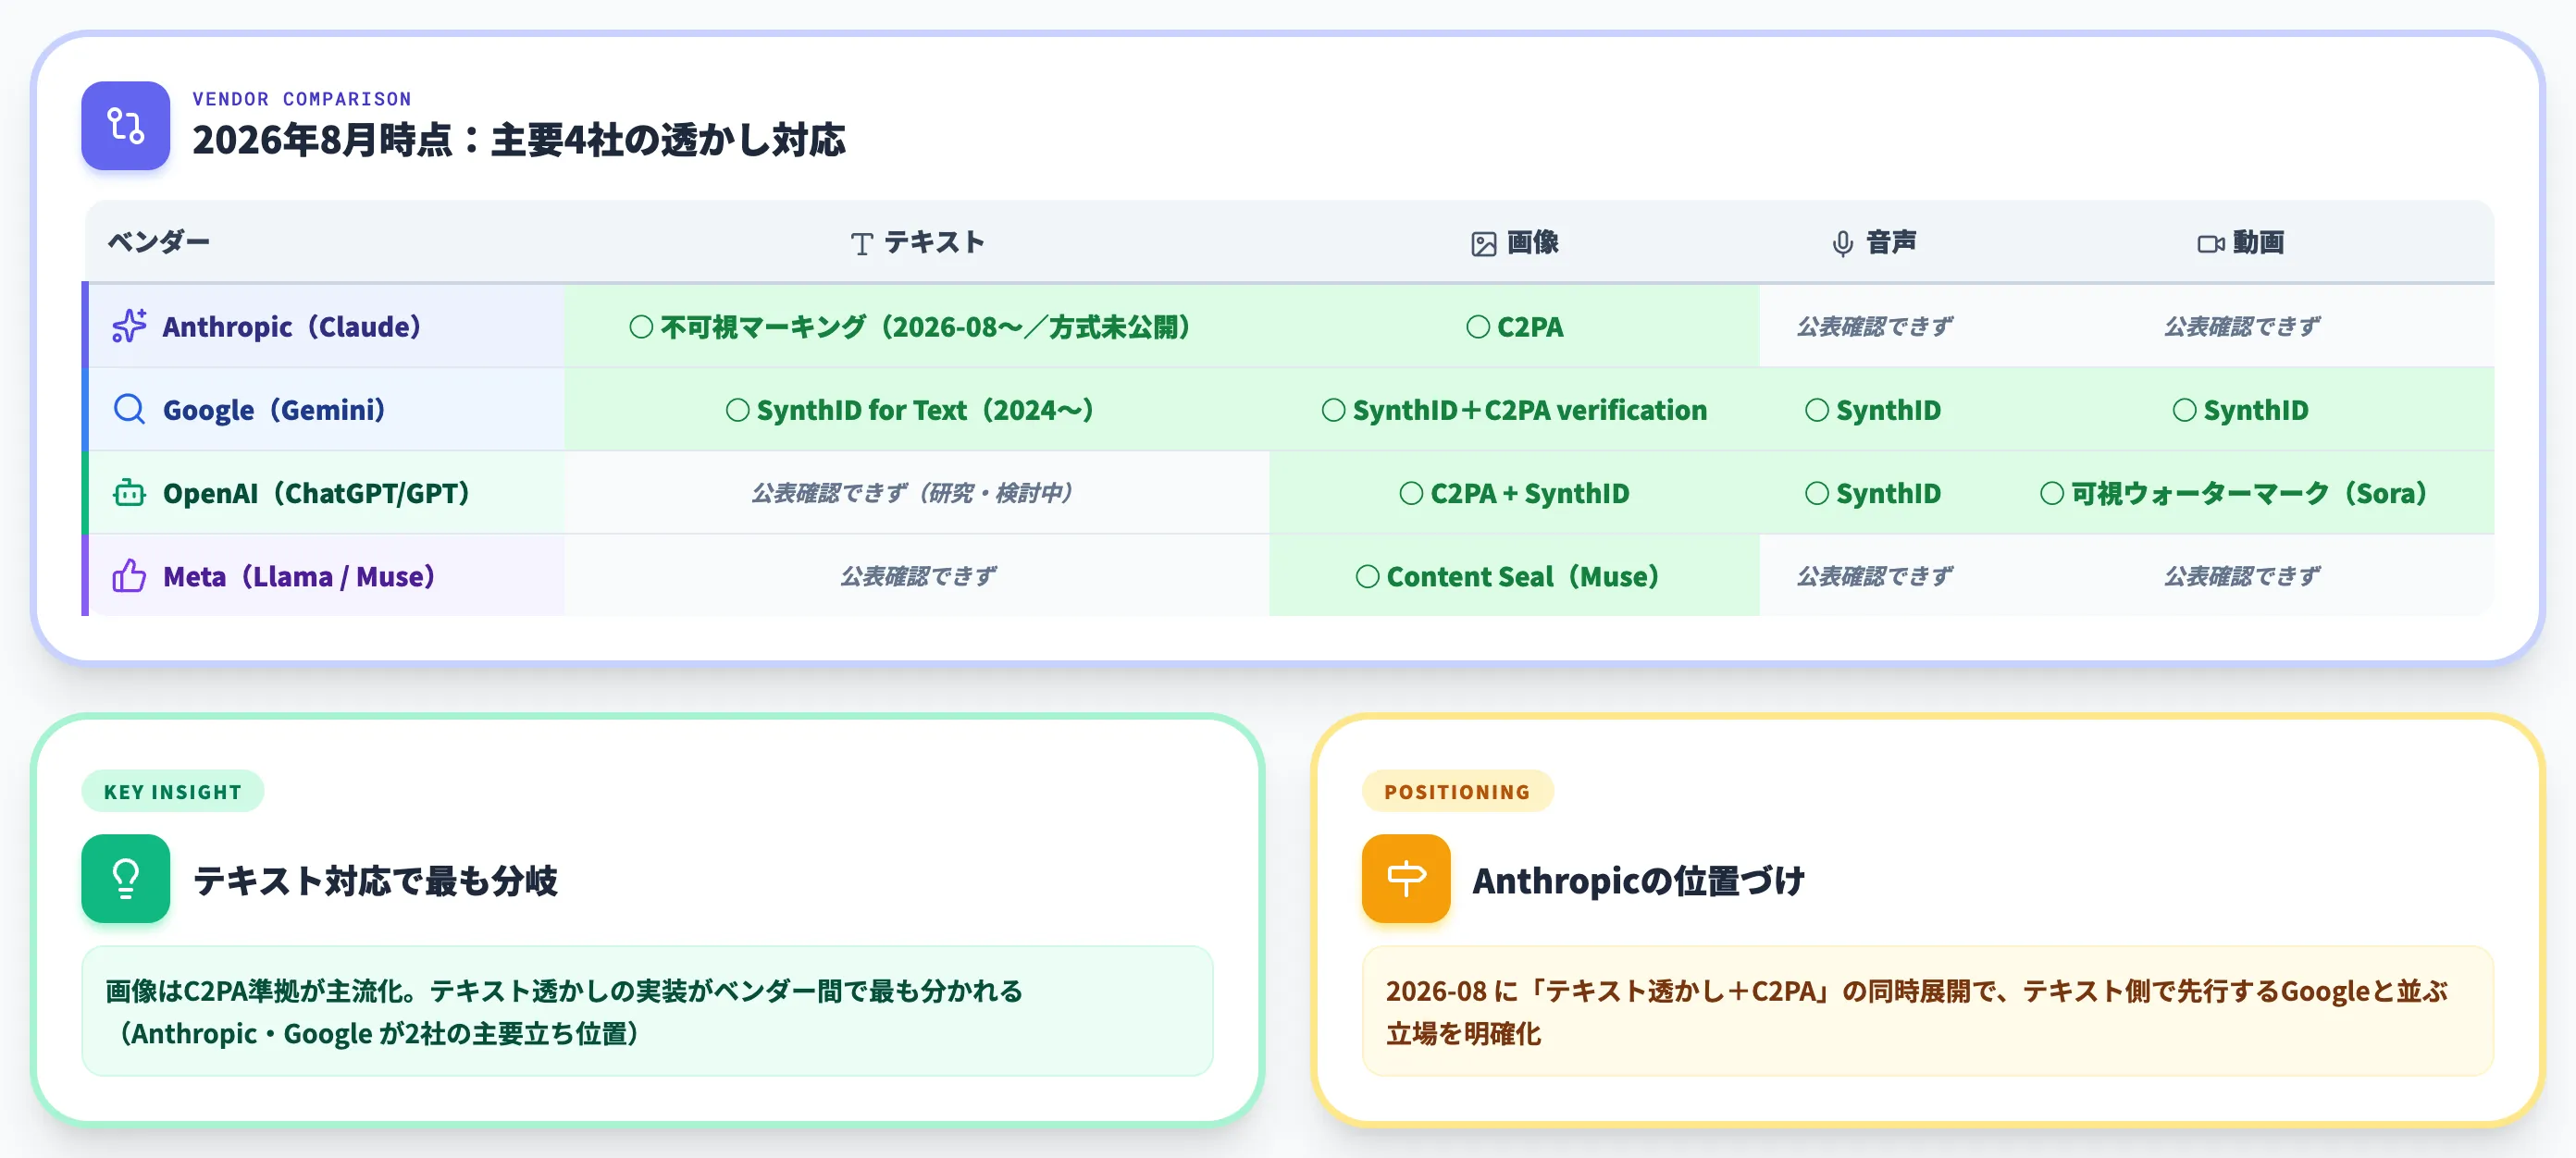Click Meta video cell 公表確認できず
Viewport: 2576px width, 1158px height.
click(2241, 576)
